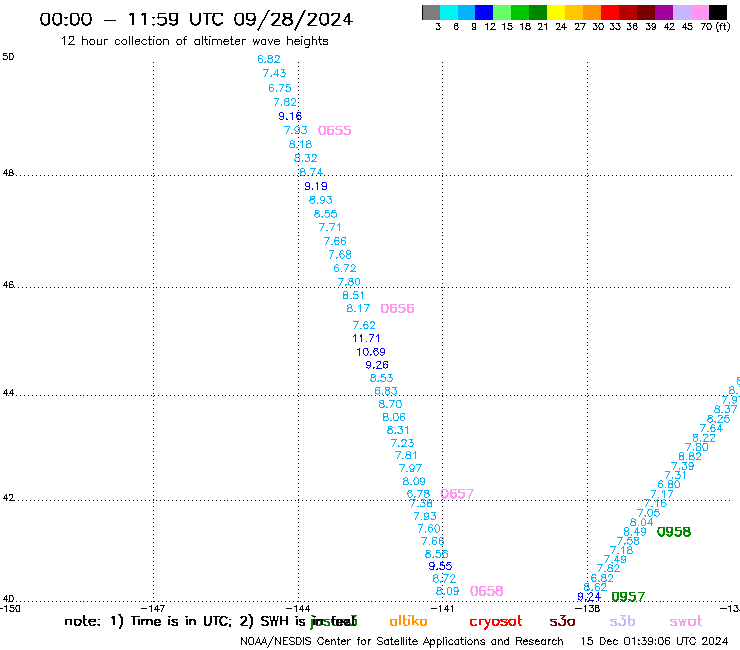
Task: Select the reading 8.22 on the eastern track
Action: tap(704, 438)
